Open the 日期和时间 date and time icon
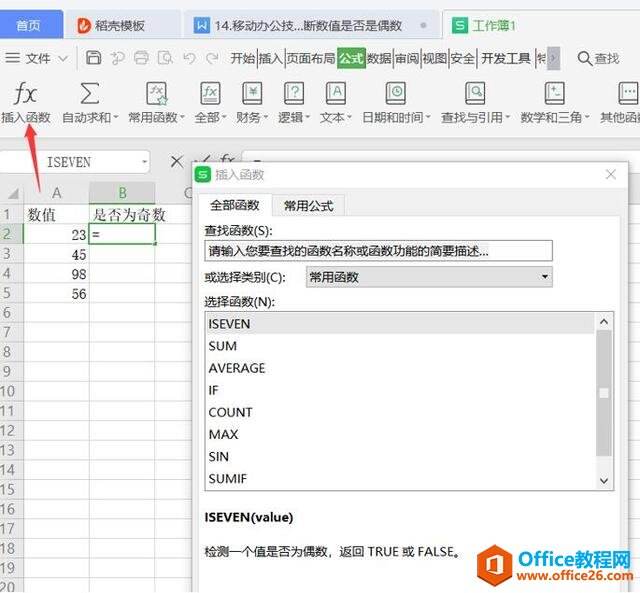The image size is (640, 593). click(396, 93)
